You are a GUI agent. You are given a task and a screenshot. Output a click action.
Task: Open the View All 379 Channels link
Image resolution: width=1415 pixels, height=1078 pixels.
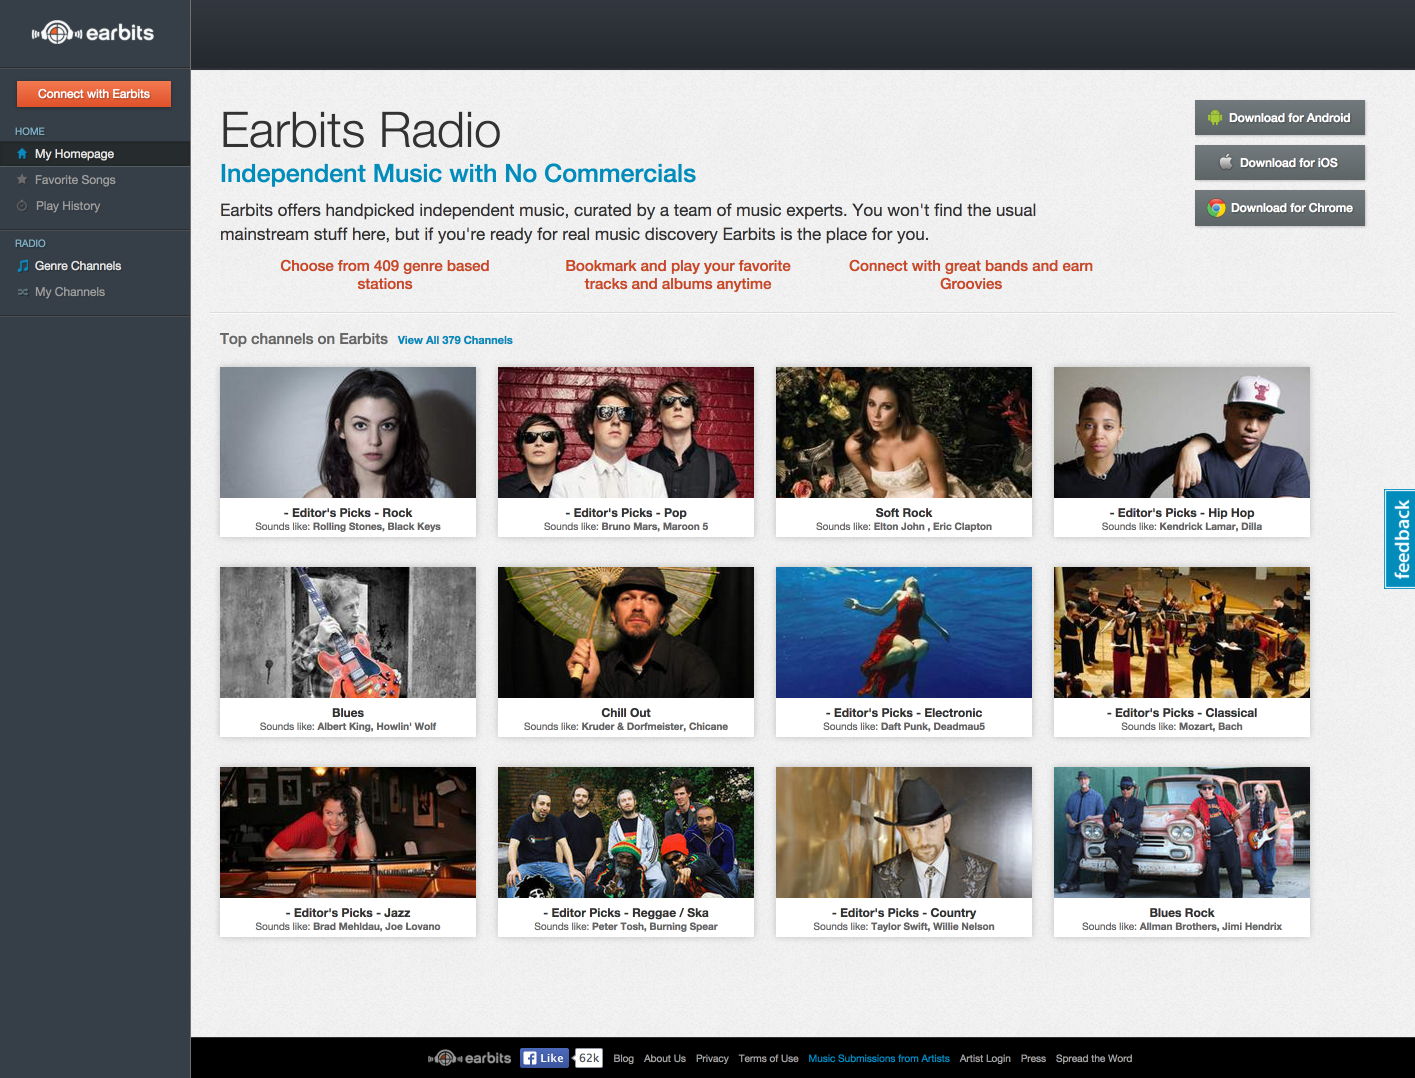coord(455,340)
